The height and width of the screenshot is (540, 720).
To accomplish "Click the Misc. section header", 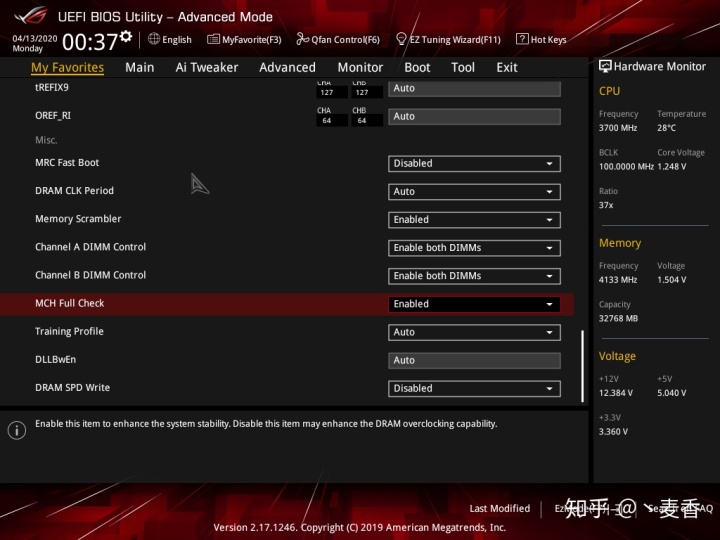I will (x=46, y=140).
